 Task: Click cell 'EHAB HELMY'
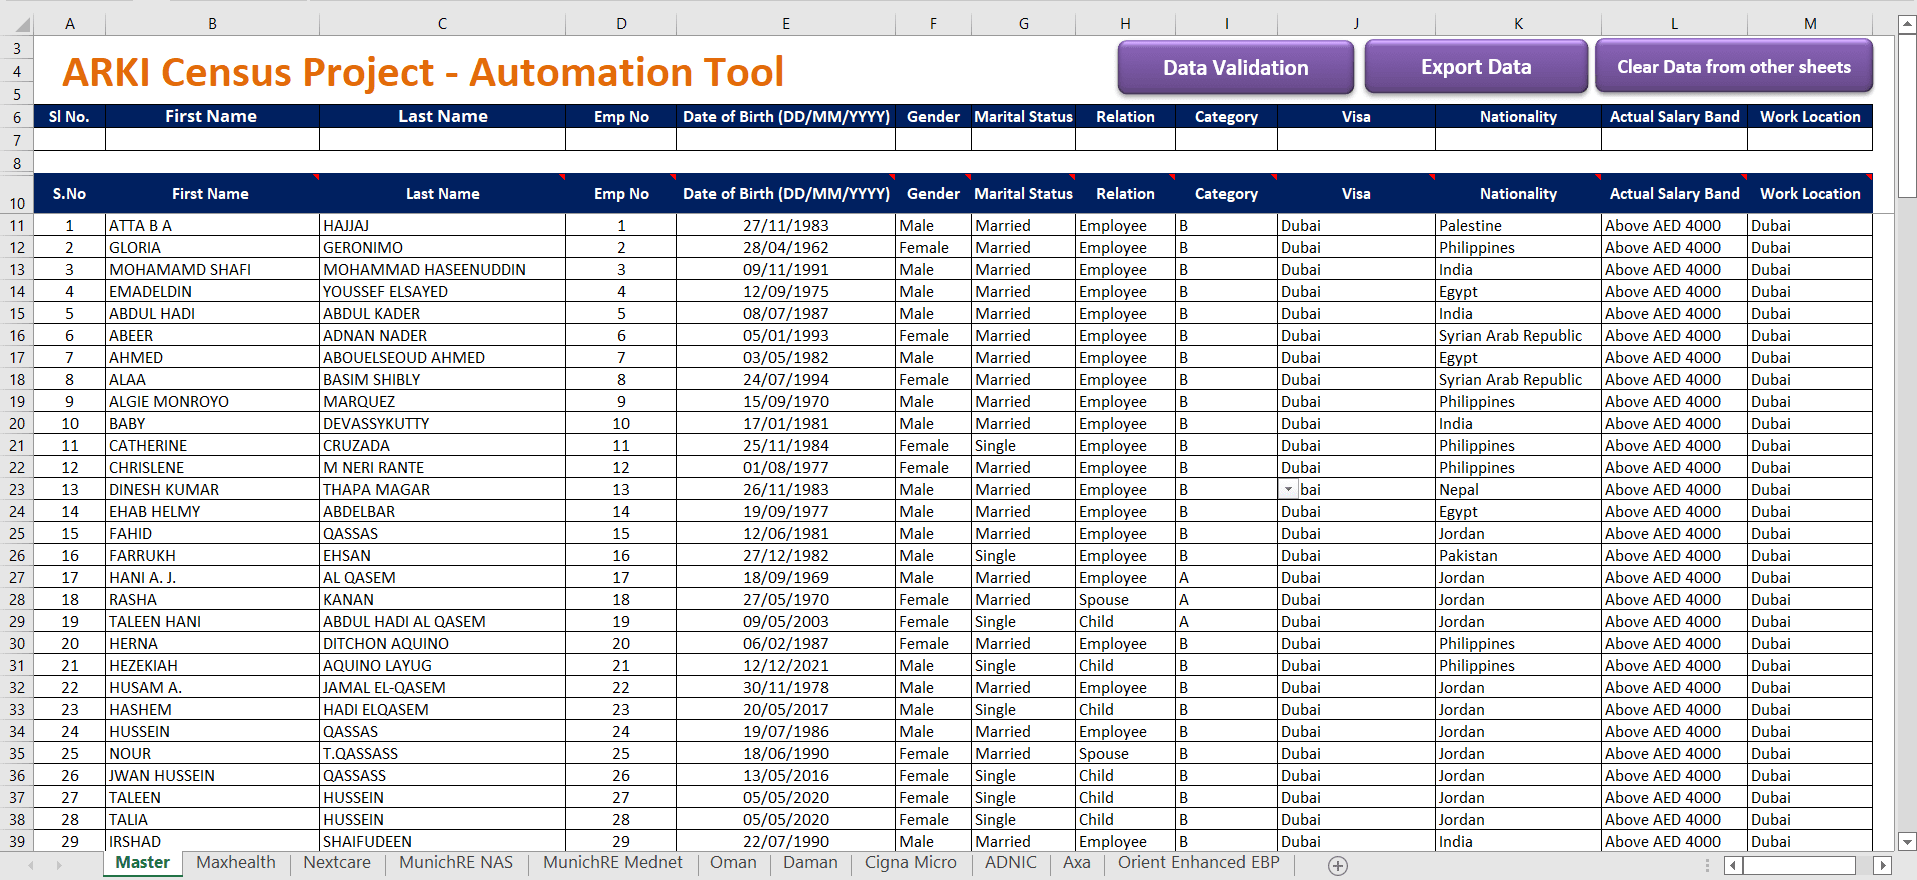pos(212,512)
